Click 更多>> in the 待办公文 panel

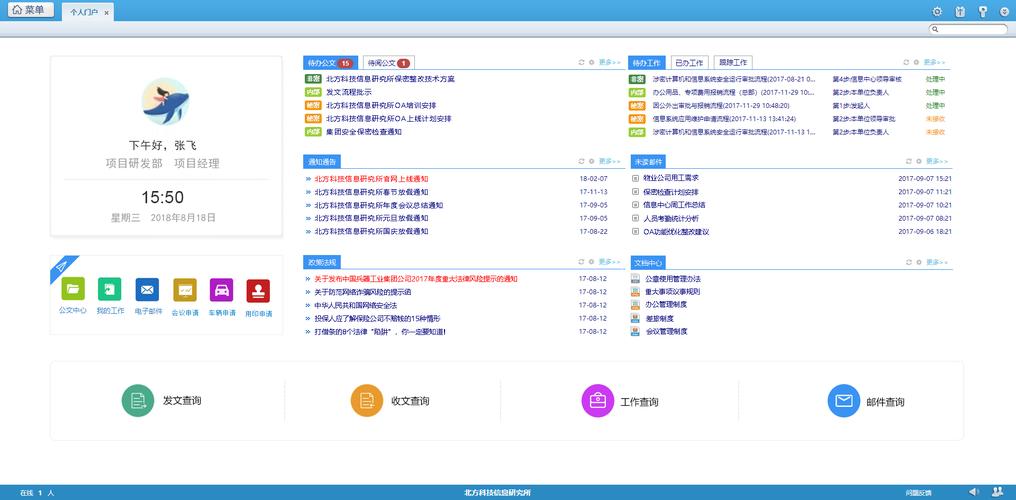(610, 62)
